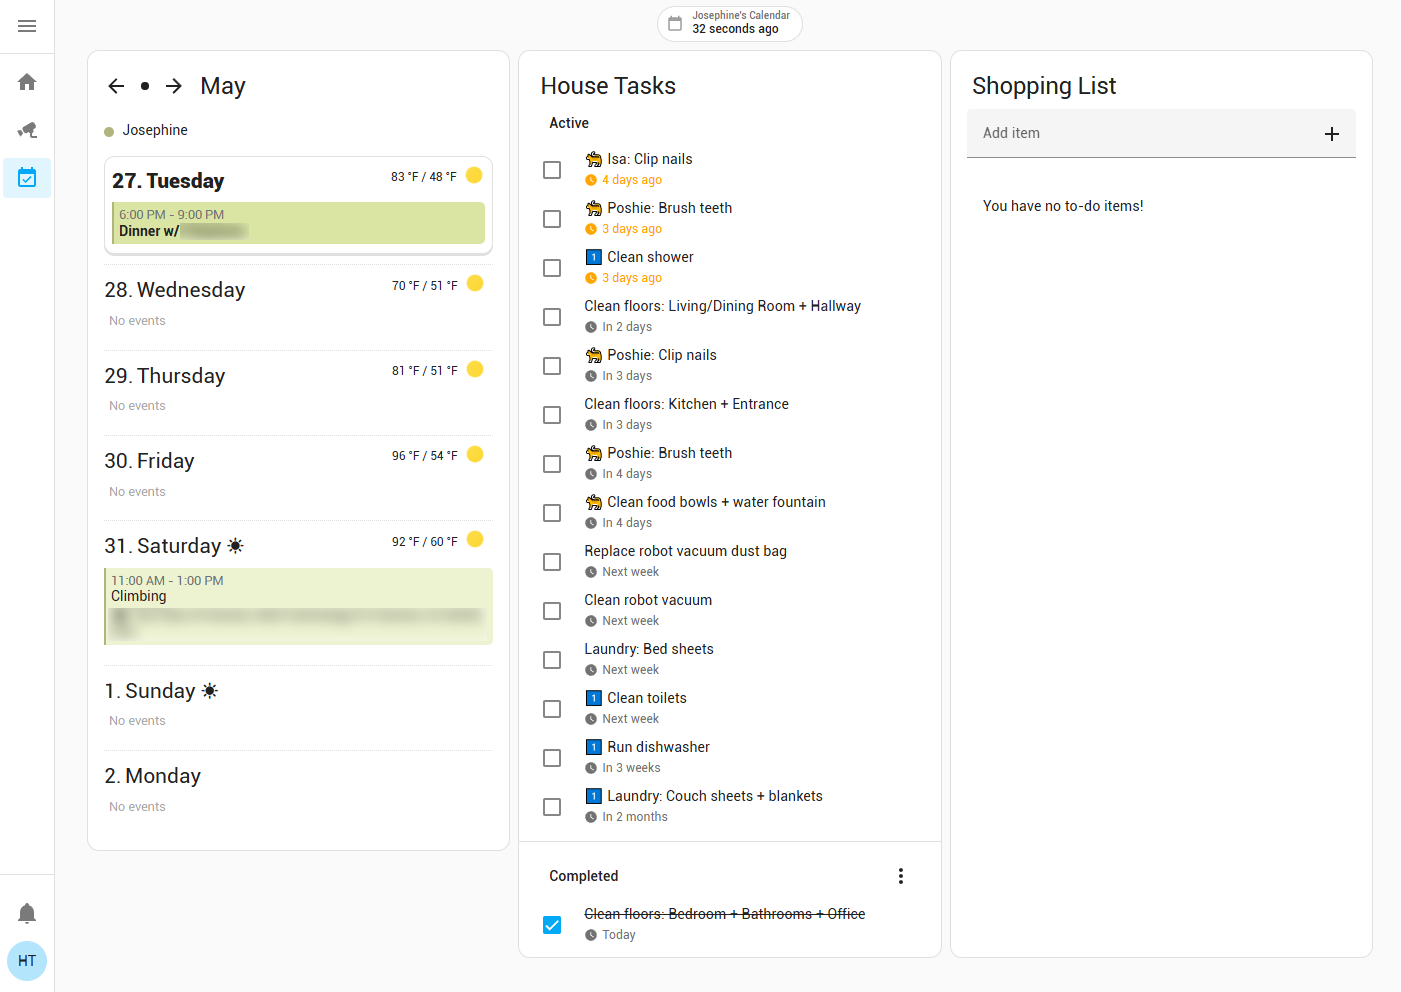Image resolution: width=1401 pixels, height=992 pixels.
Task: Open the HT user profile avatar
Action: click(27, 961)
